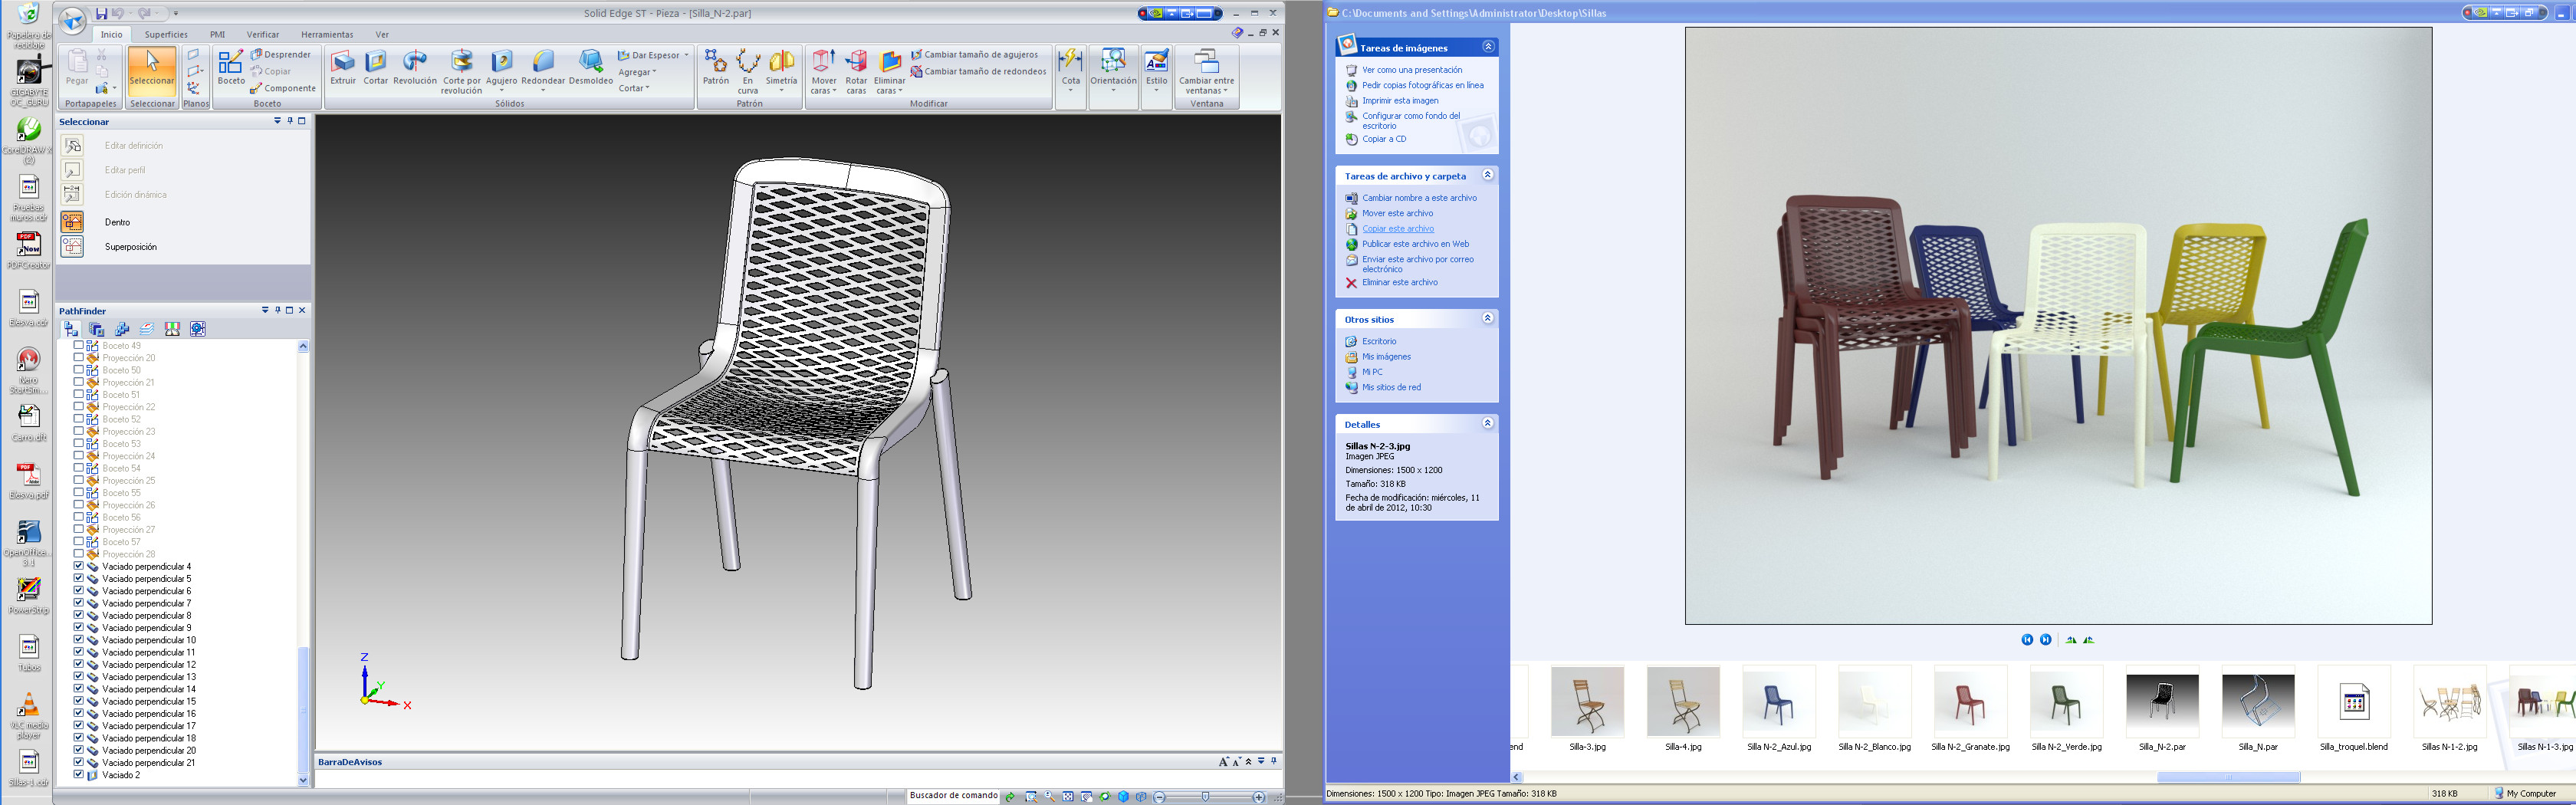Open the Cota dimension tool

pos(1071,68)
